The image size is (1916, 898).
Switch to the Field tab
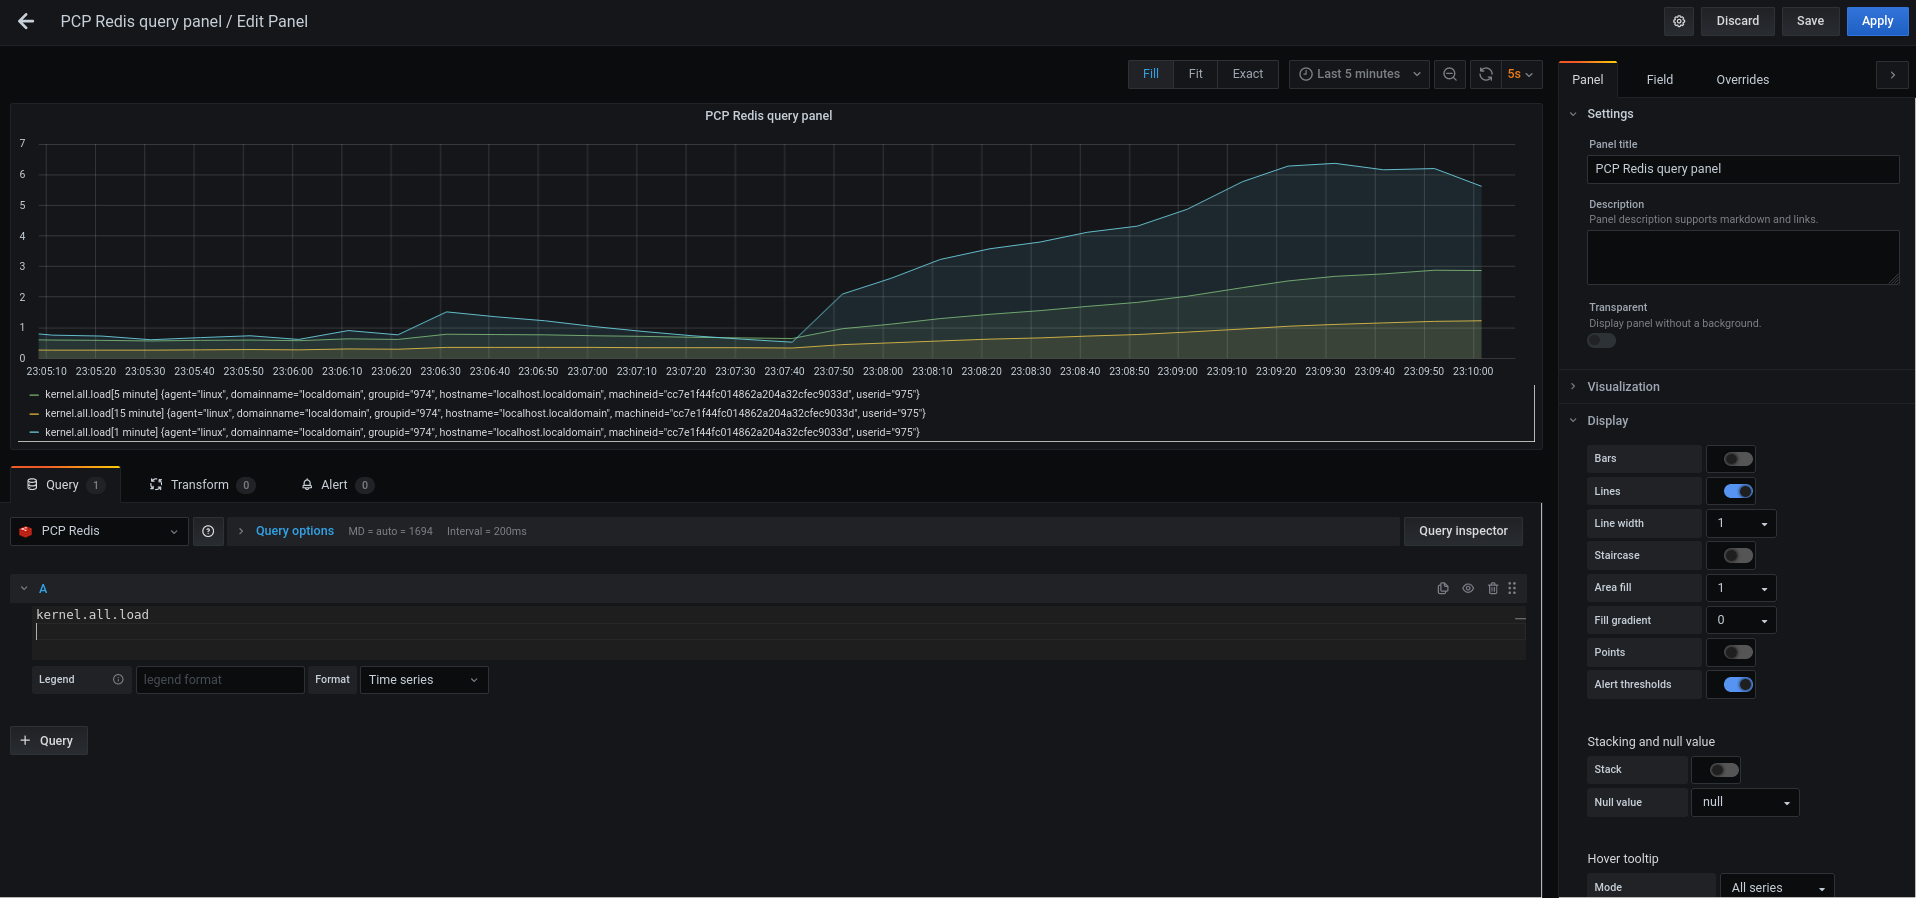coord(1660,80)
